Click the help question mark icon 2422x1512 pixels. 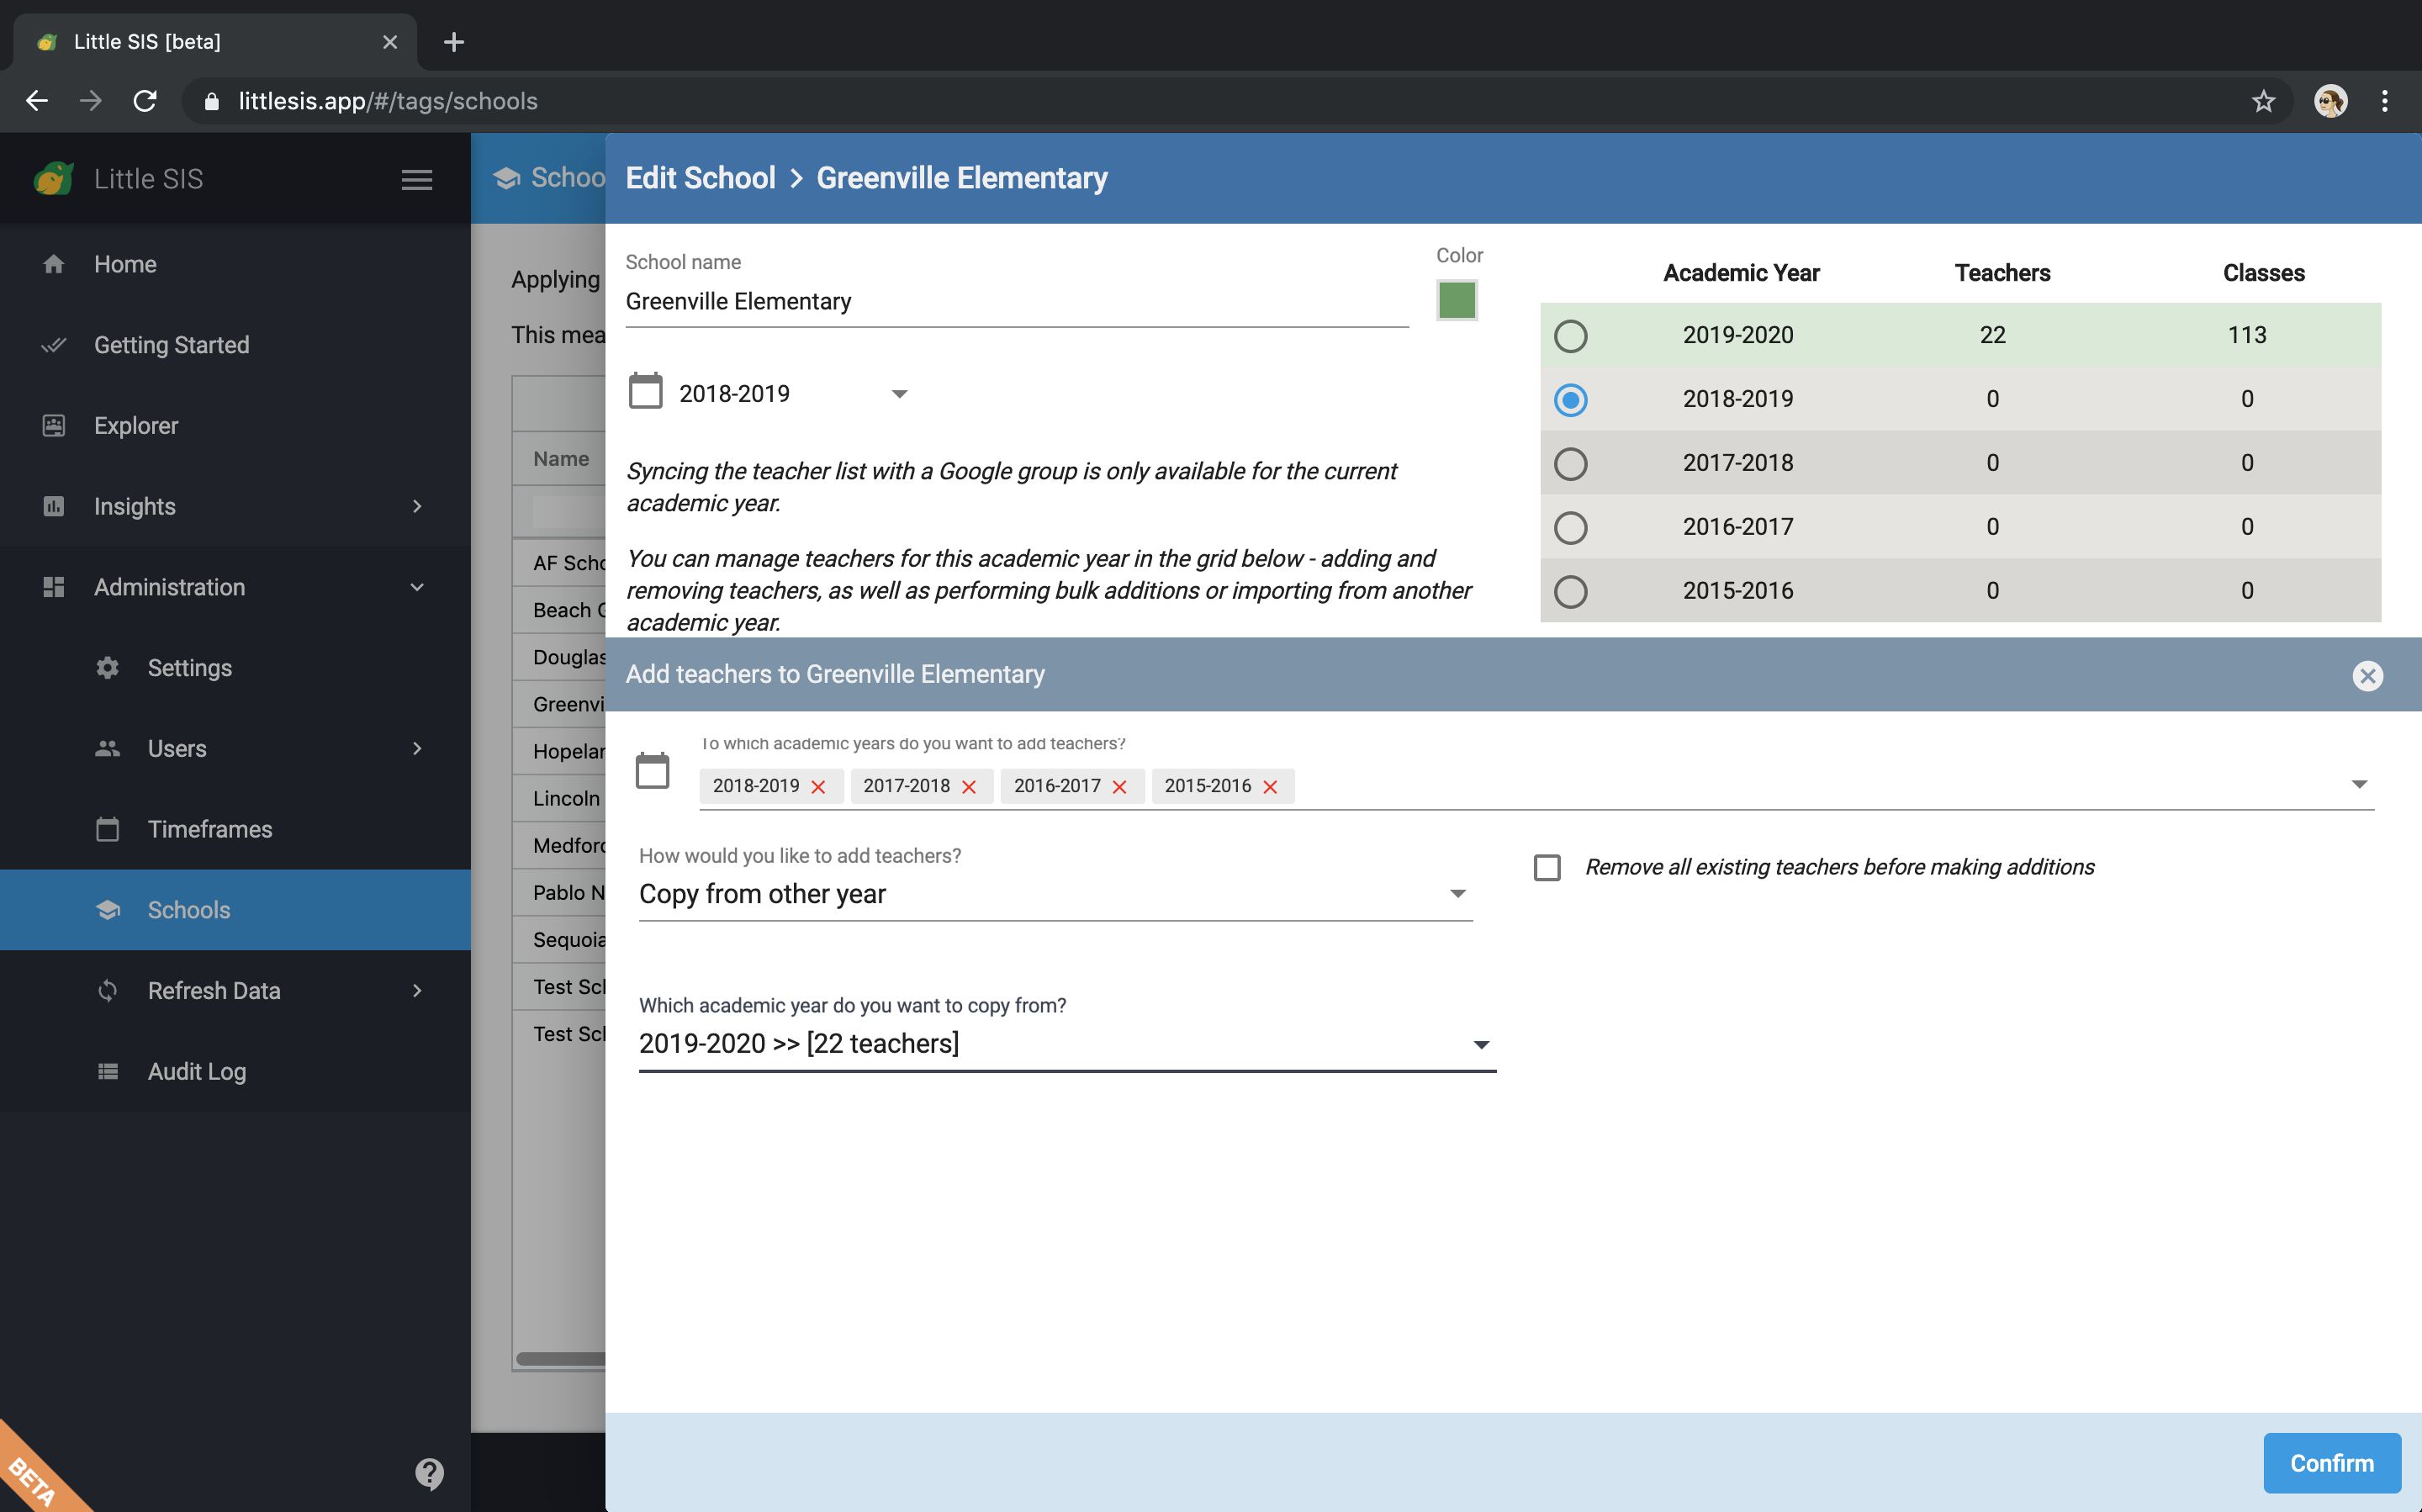pos(429,1472)
